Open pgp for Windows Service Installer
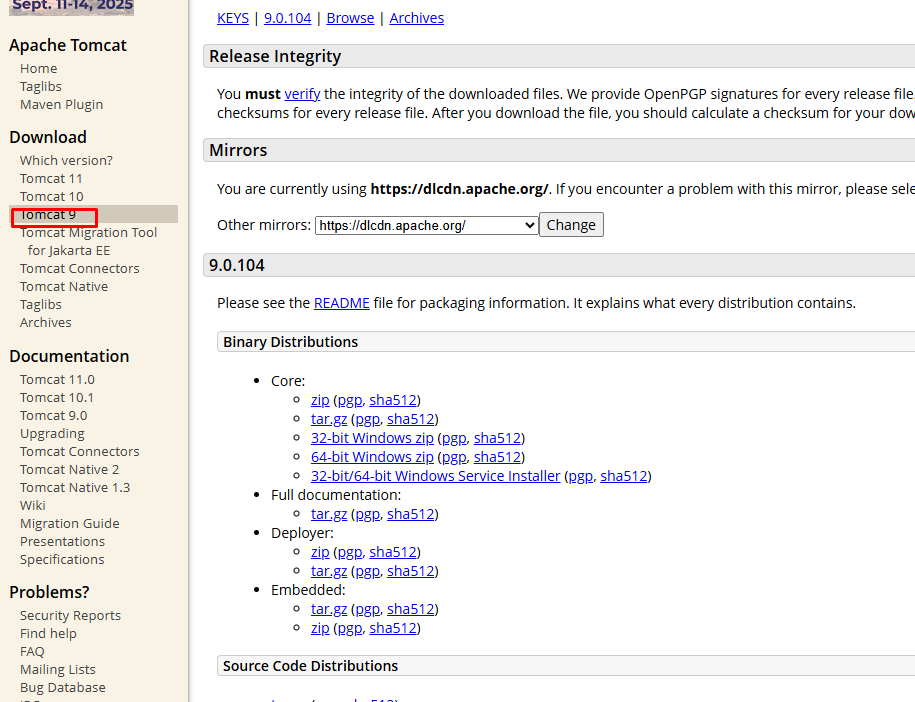Screen dimensions: 915x702 581,476
